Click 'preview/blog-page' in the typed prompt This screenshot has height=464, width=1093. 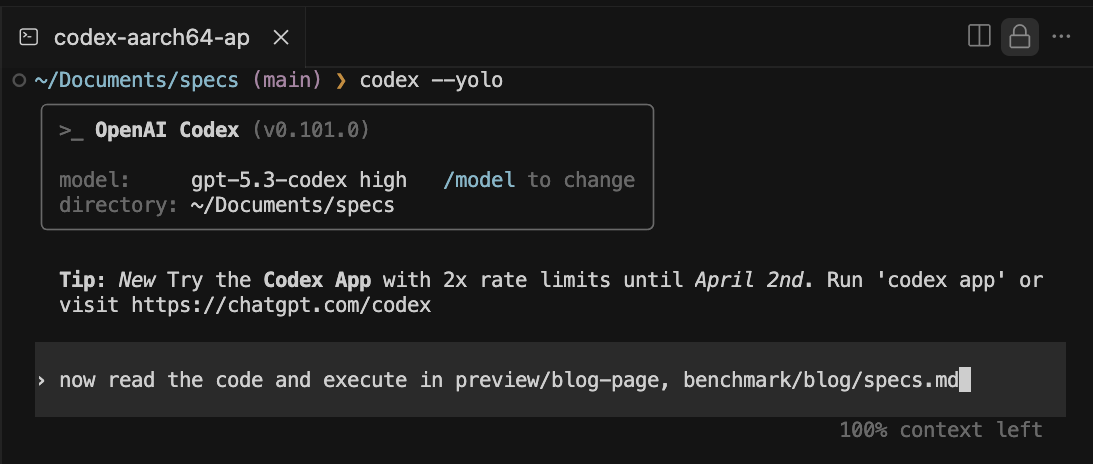click(558, 380)
